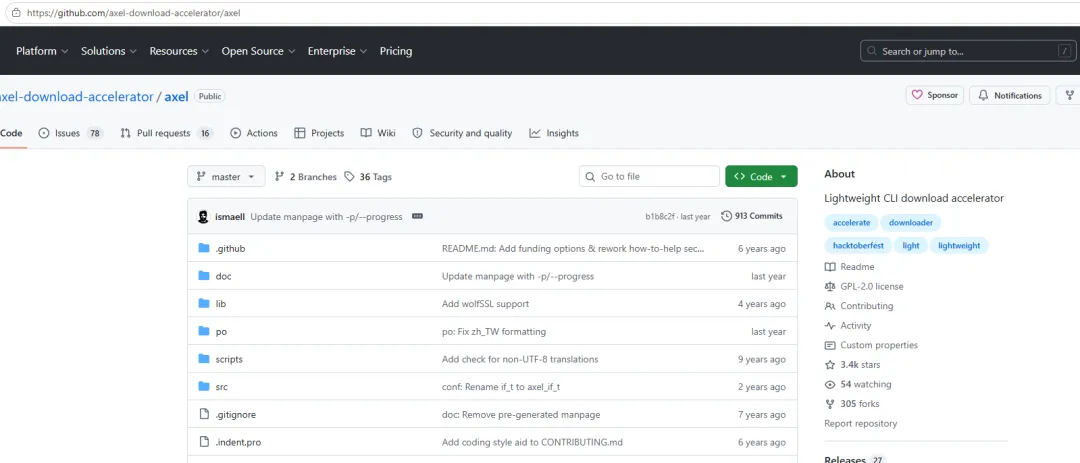Open the GPL-2.0 license link

tap(864, 286)
